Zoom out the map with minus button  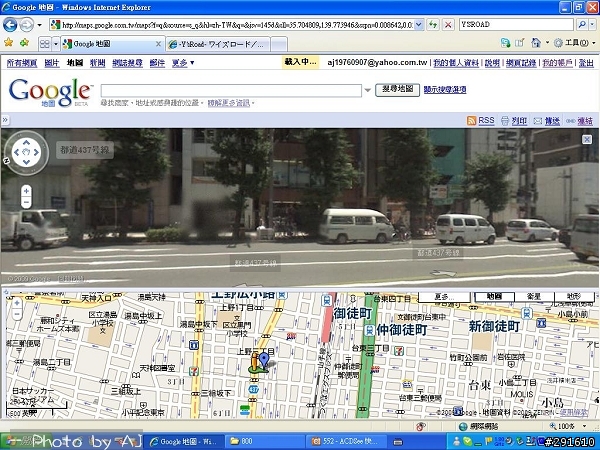(x=16, y=315)
